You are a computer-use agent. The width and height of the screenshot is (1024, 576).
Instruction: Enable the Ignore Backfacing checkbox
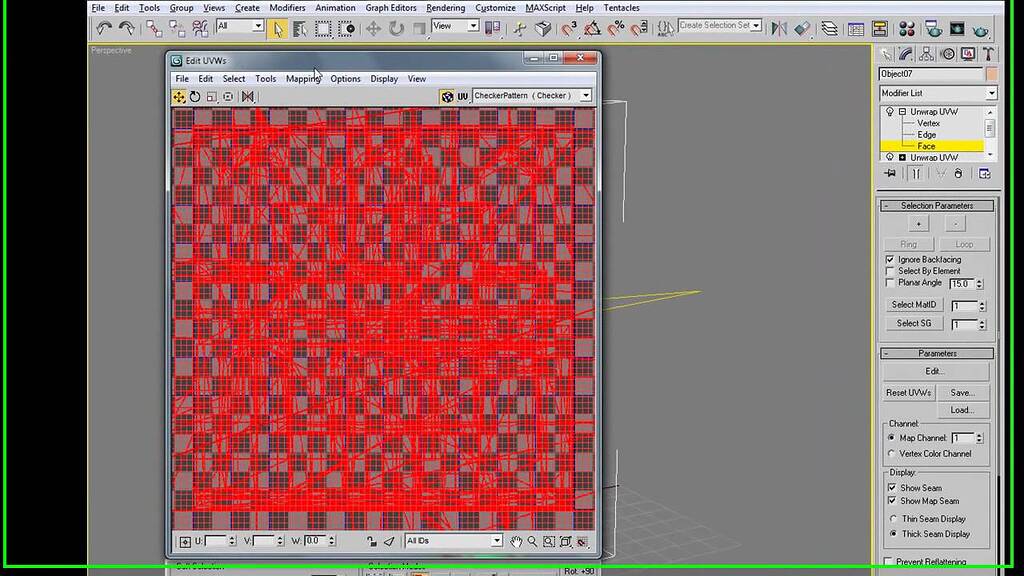tap(890, 259)
